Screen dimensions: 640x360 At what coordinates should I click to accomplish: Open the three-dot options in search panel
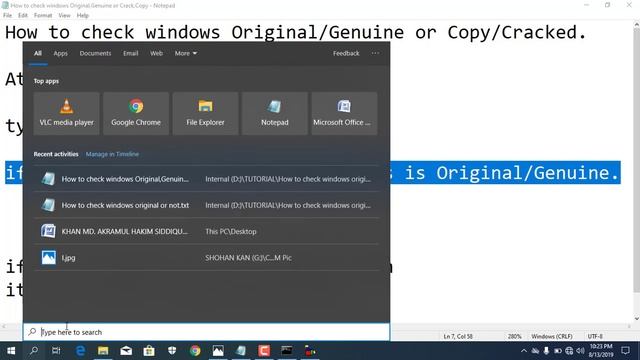(375, 53)
